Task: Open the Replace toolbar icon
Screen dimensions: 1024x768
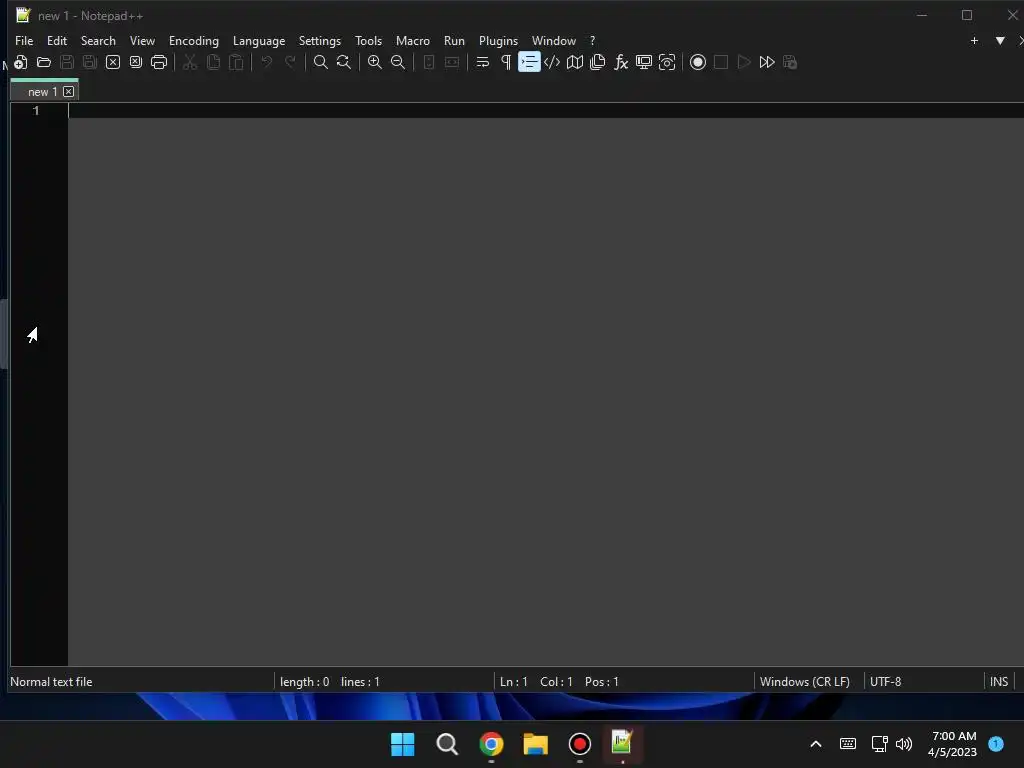Action: pos(344,62)
